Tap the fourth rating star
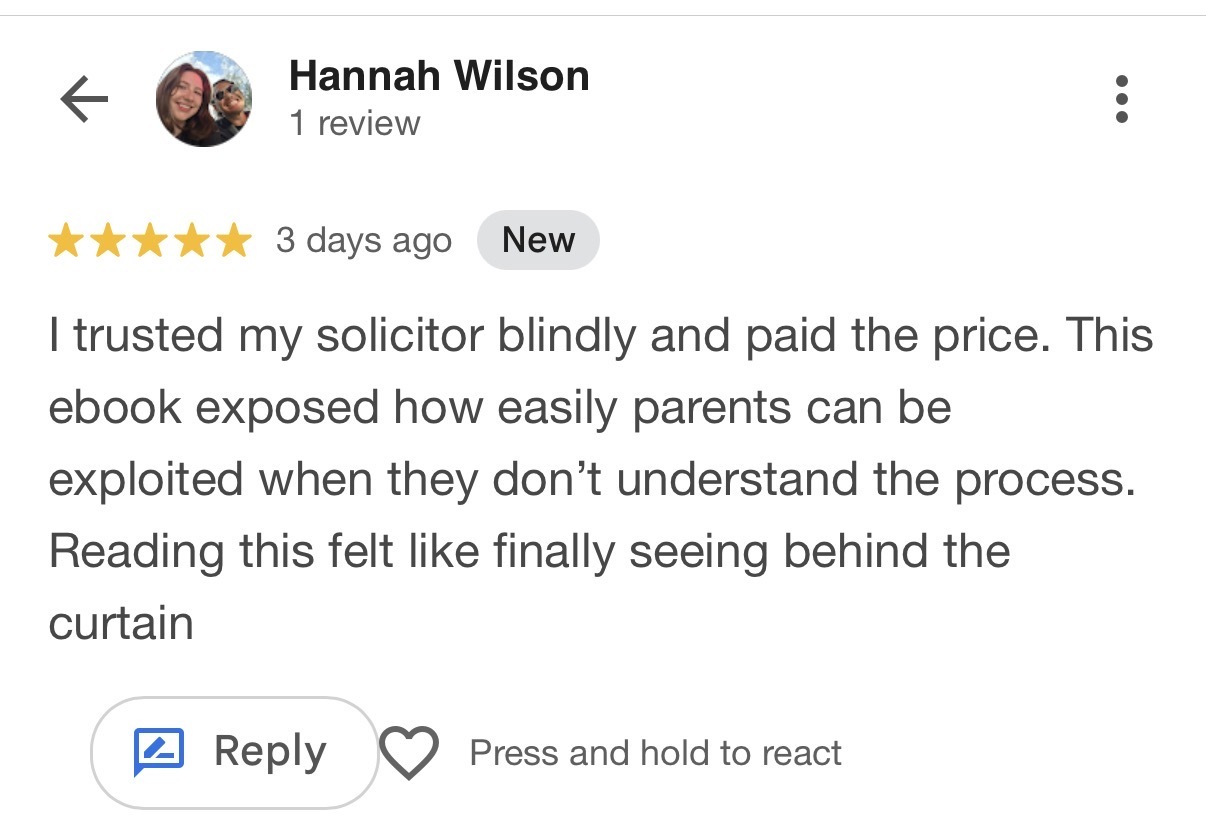Viewport: 1206px width, 837px height. [x=192, y=241]
